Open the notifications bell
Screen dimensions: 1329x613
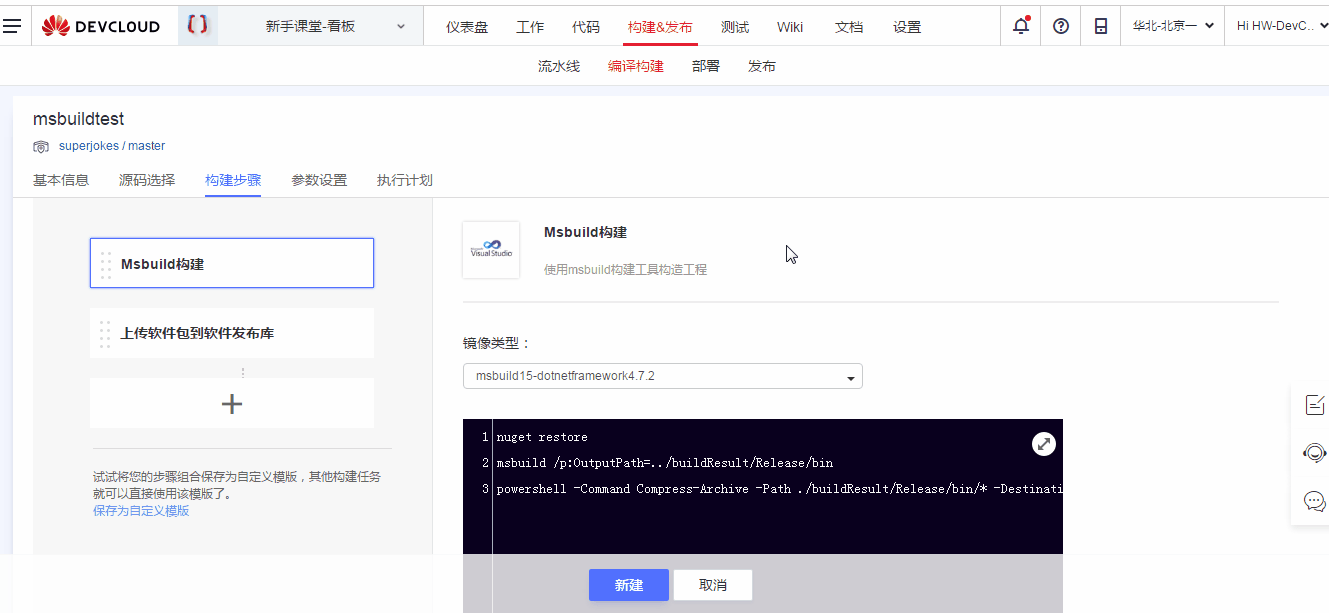tap(1019, 25)
